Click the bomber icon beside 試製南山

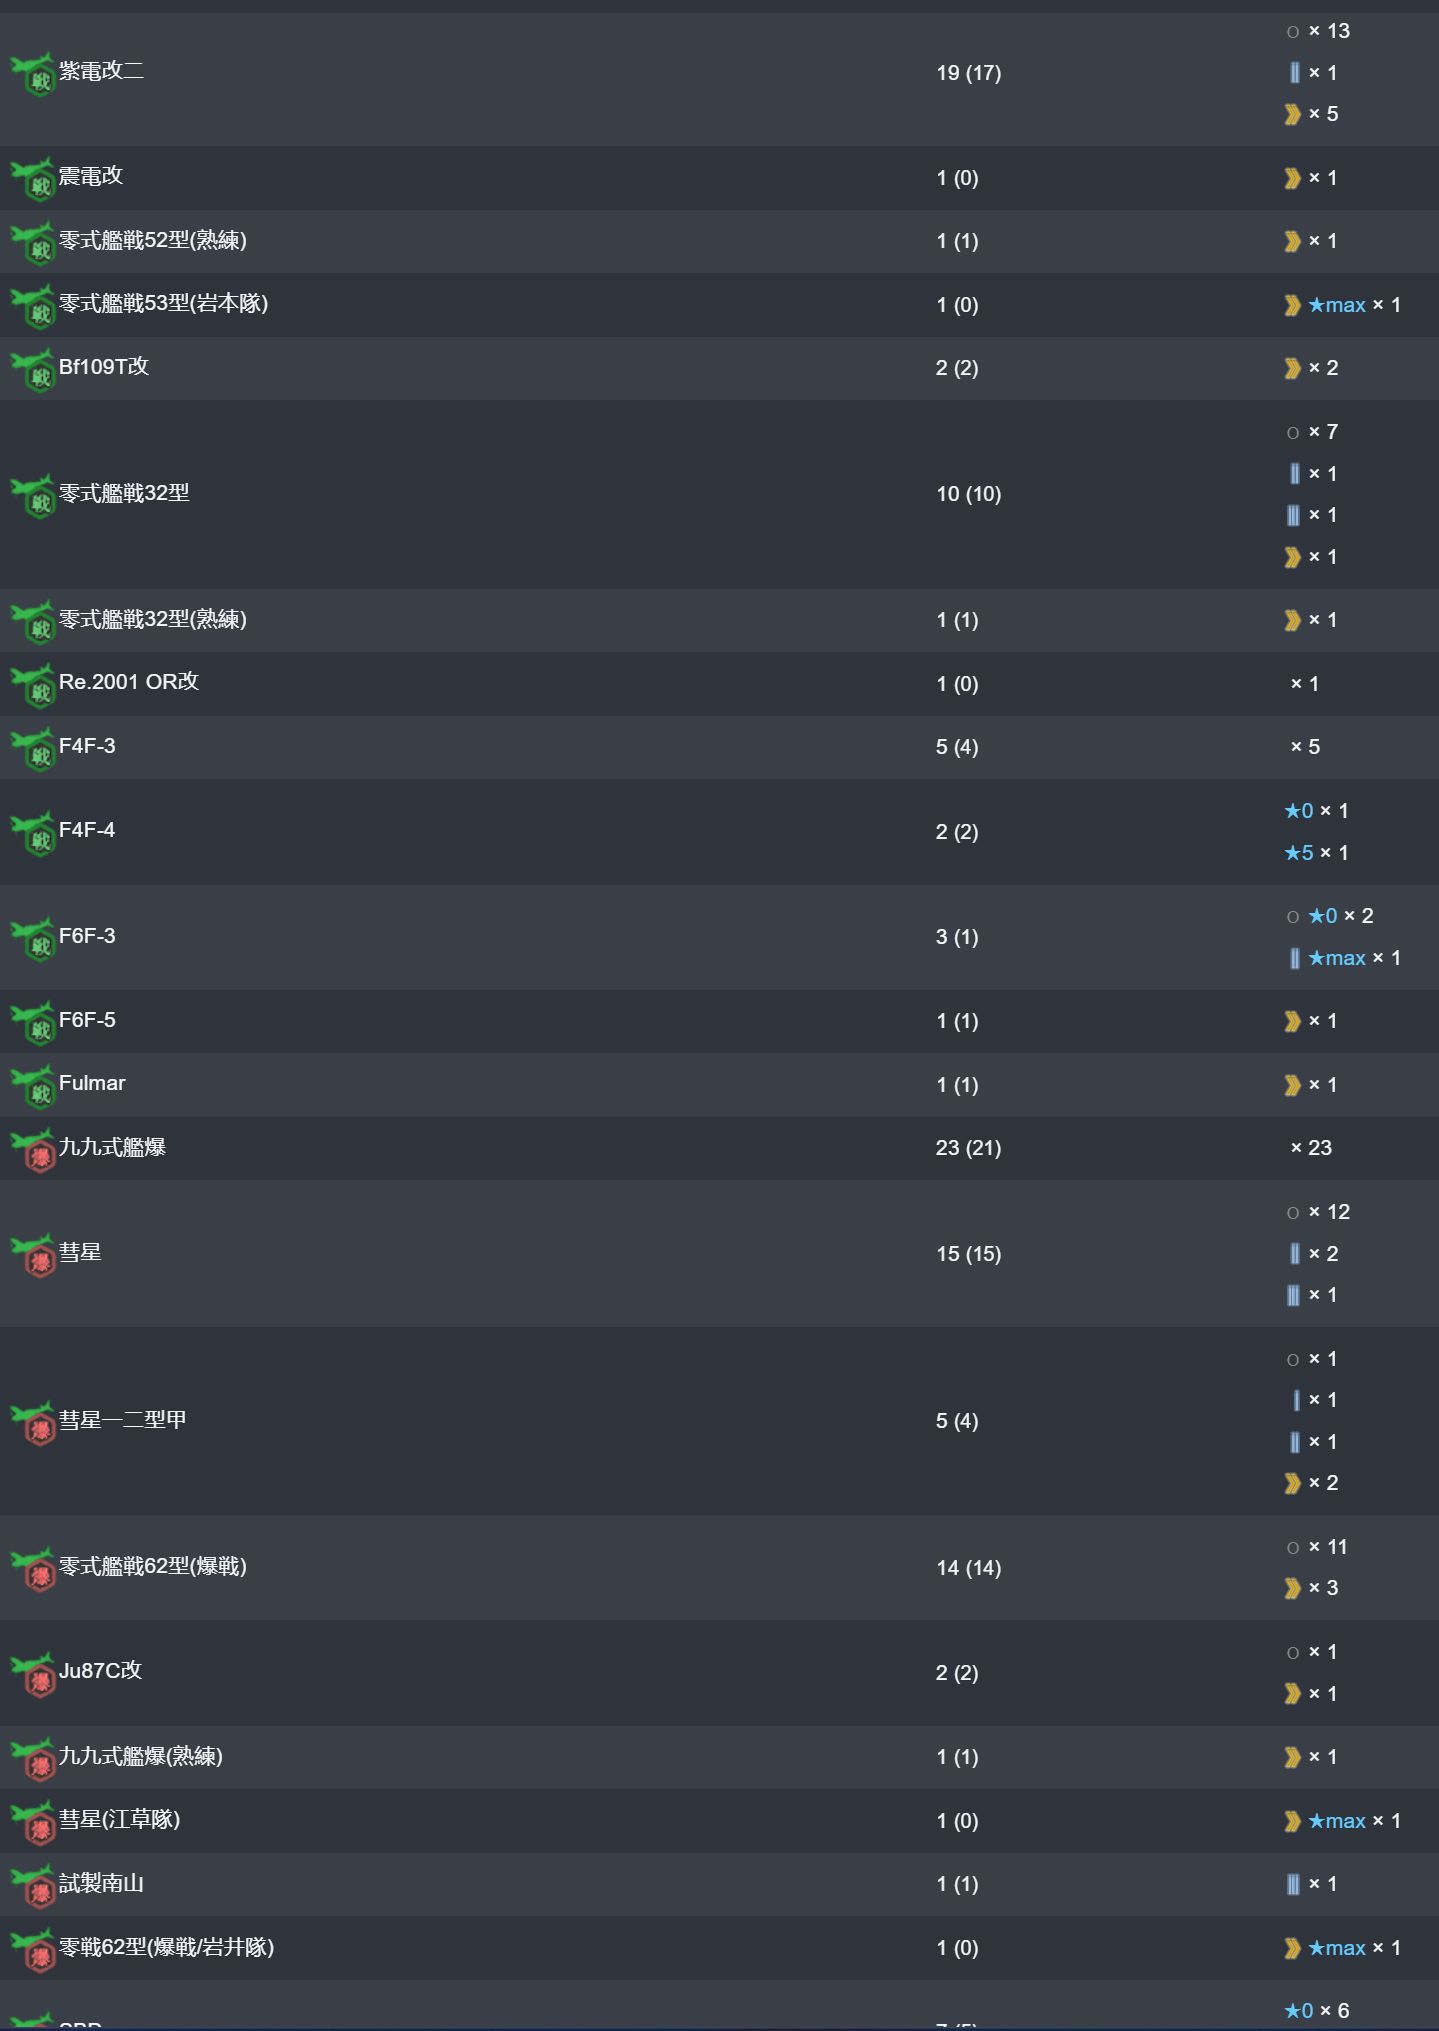coord(33,1886)
